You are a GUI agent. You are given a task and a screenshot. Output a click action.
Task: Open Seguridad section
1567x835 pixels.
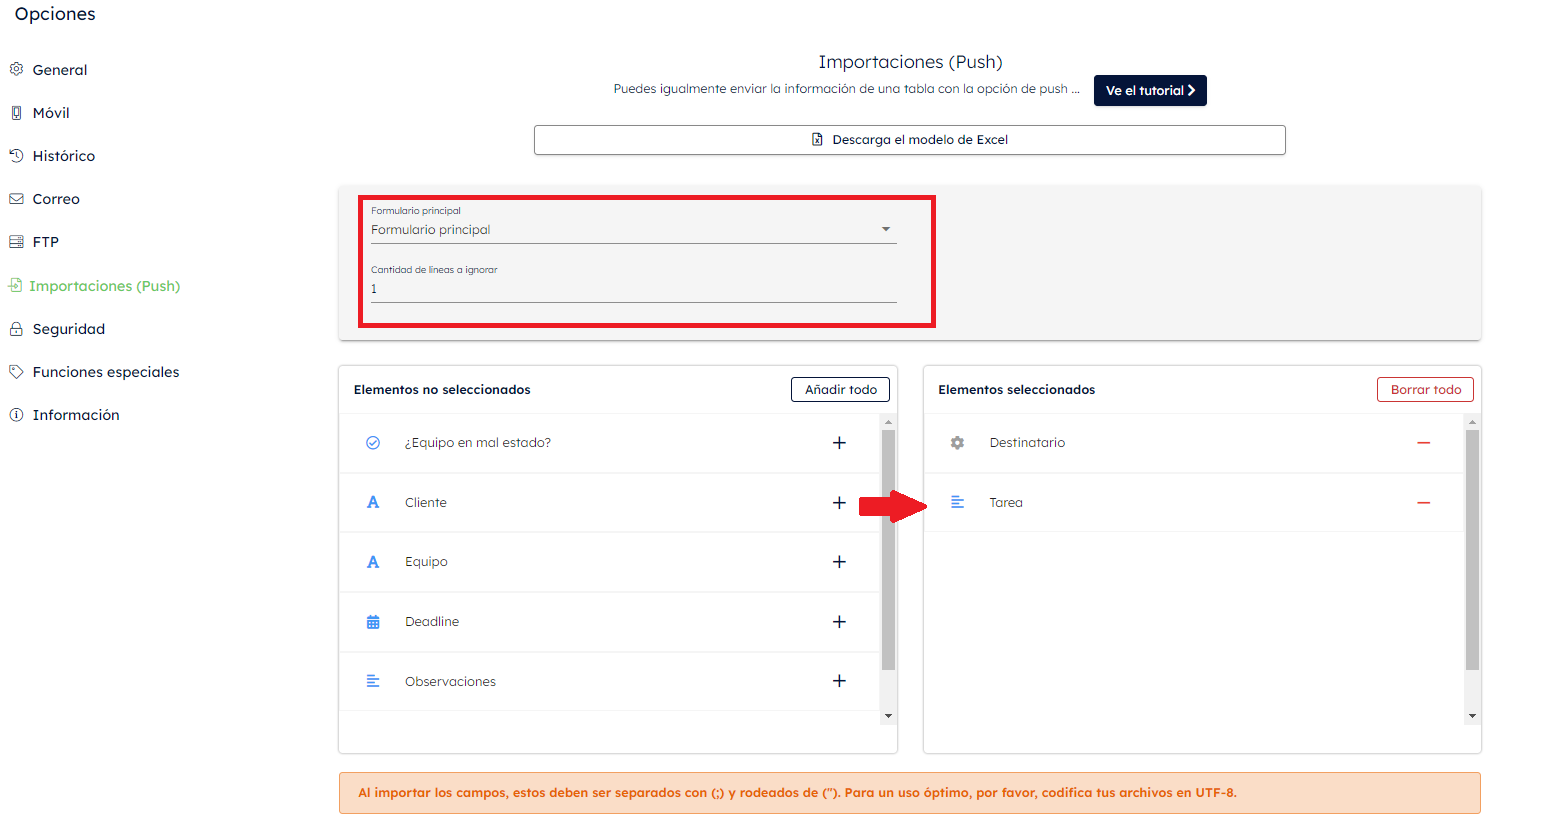(x=69, y=329)
